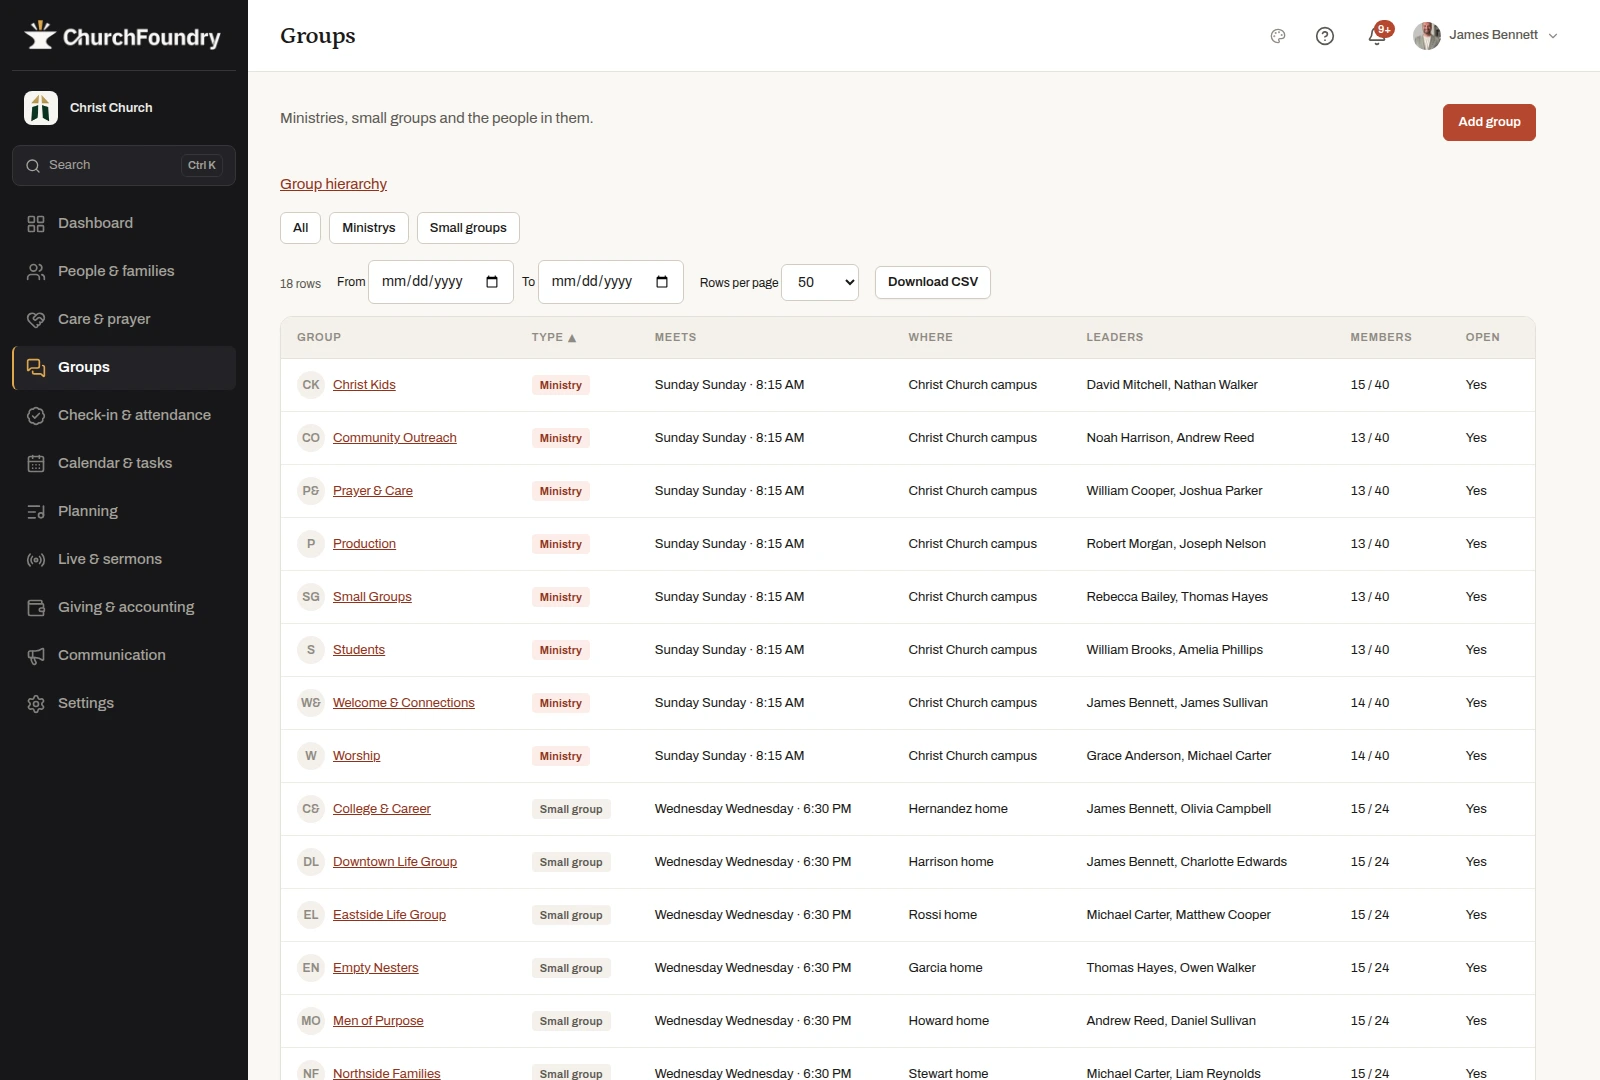
Task: Open the Group hierarchy link
Action: 333,184
